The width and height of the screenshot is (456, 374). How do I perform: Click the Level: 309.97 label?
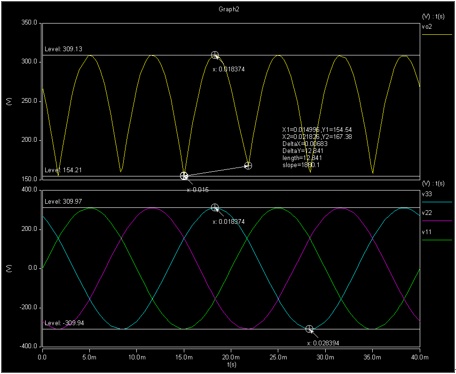click(63, 201)
